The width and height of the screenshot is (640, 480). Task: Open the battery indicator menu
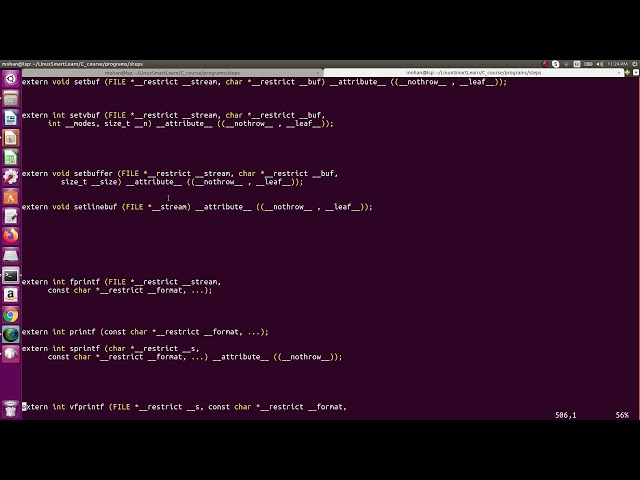pyautogui.click(x=588, y=64)
